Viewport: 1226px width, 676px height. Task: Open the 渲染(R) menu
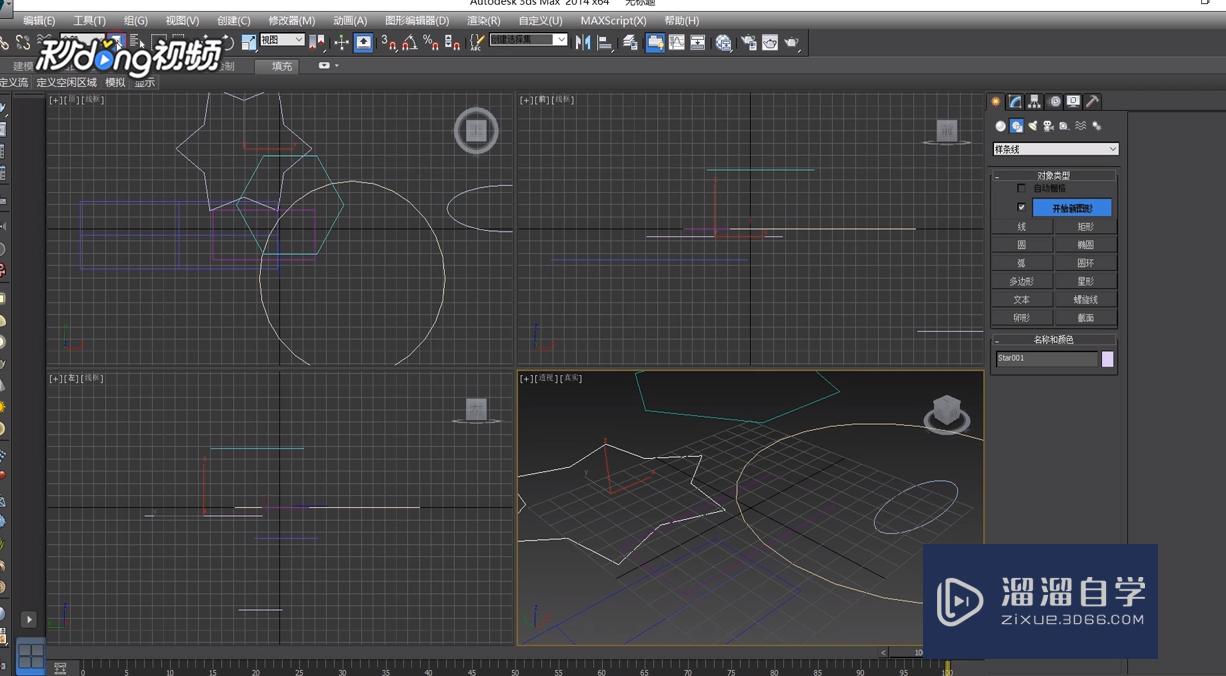pos(483,20)
